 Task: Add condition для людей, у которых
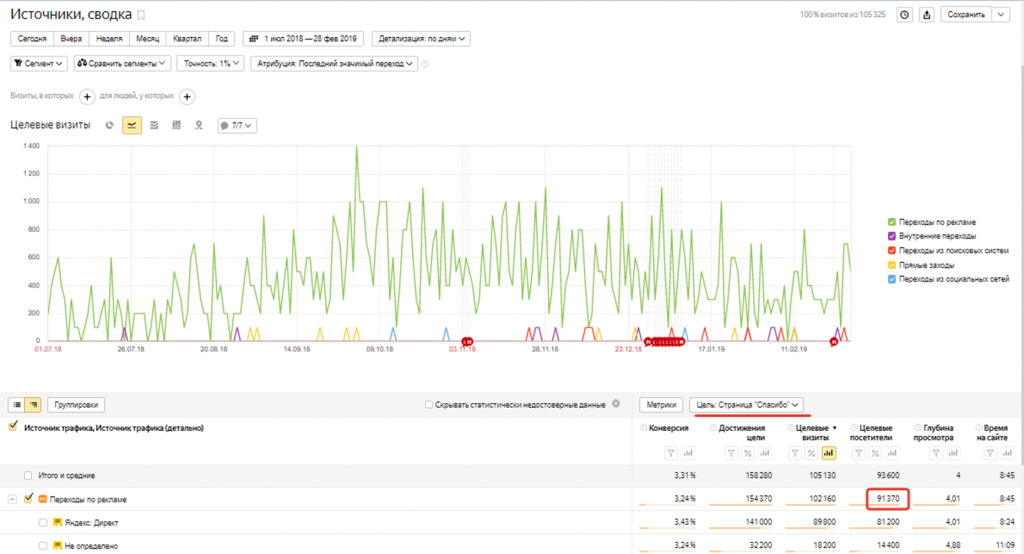pos(187,97)
